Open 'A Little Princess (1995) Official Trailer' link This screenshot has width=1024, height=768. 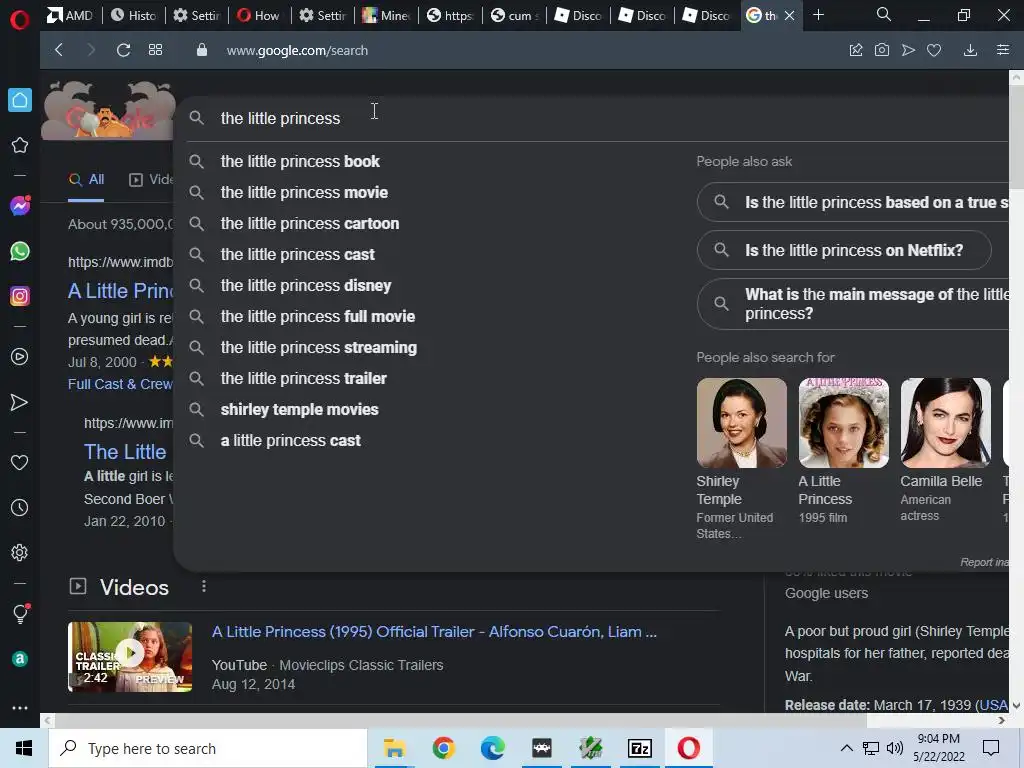coord(434,632)
